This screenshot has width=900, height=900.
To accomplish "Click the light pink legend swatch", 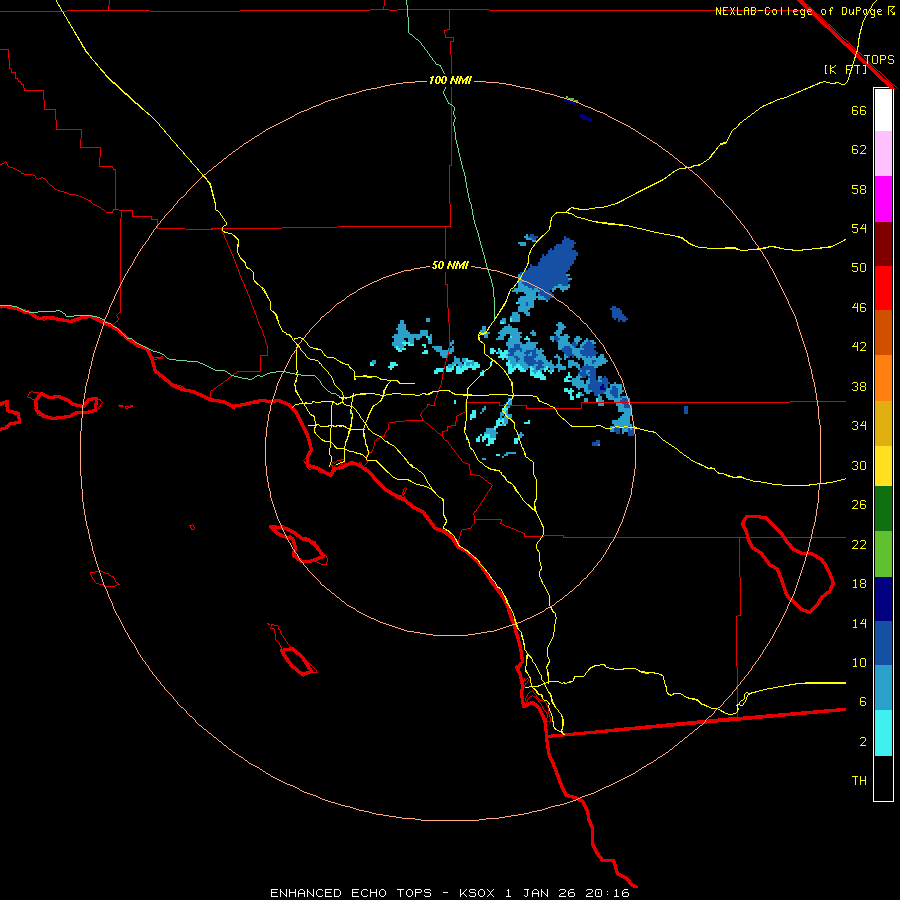I will point(883,153).
